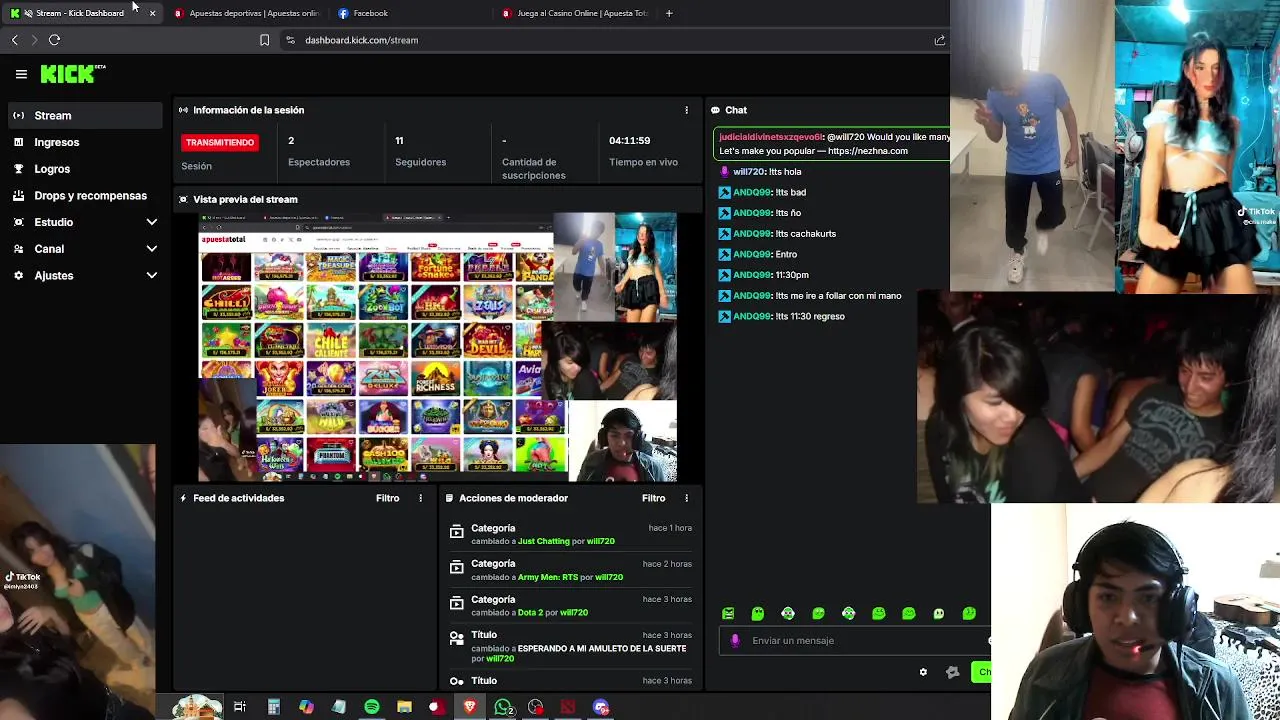
Task: Go back in browser history
Action: (14, 40)
